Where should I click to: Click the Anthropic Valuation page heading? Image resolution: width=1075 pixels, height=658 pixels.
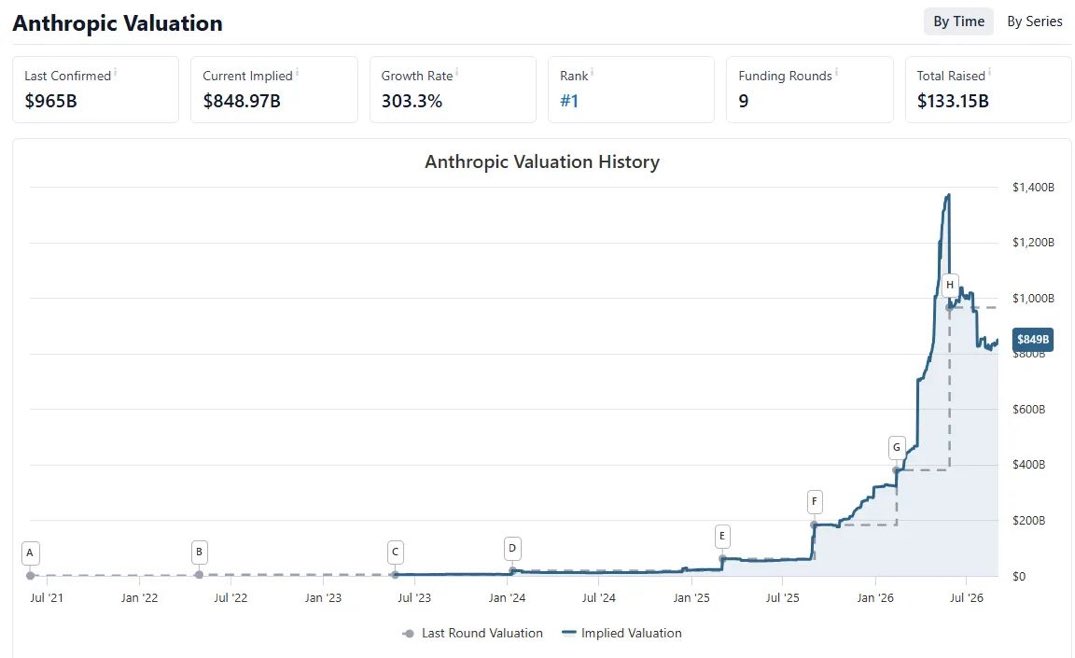(x=117, y=23)
